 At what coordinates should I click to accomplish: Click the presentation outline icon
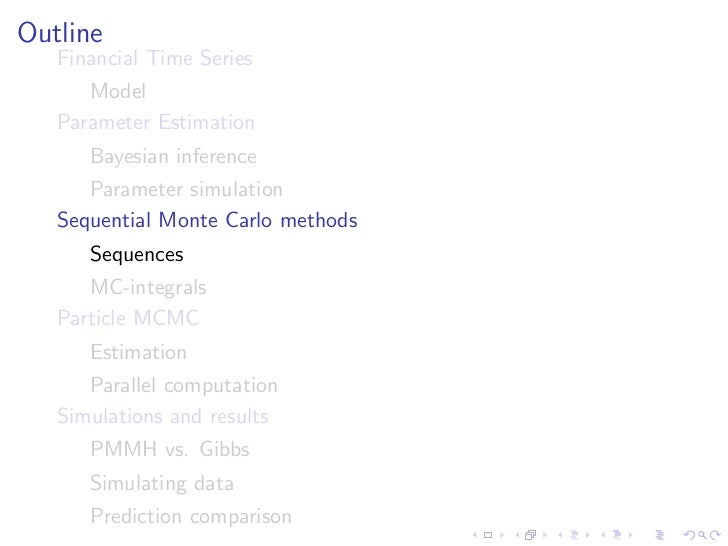[660, 535]
